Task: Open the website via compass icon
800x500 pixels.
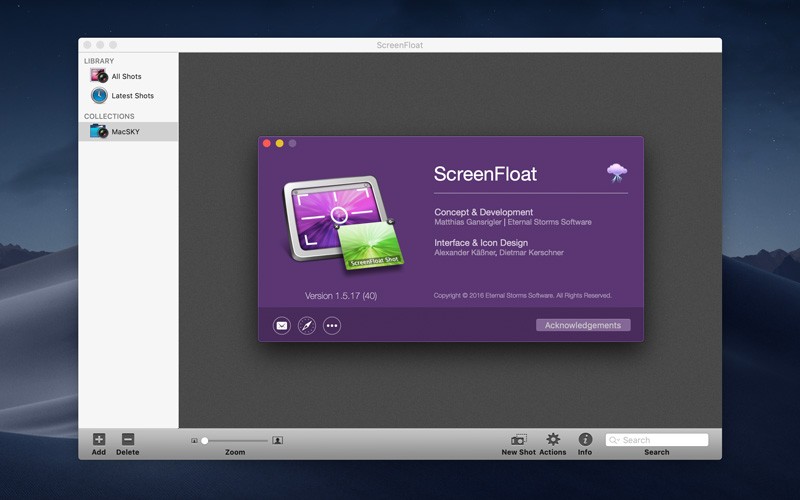Action: tap(307, 326)
